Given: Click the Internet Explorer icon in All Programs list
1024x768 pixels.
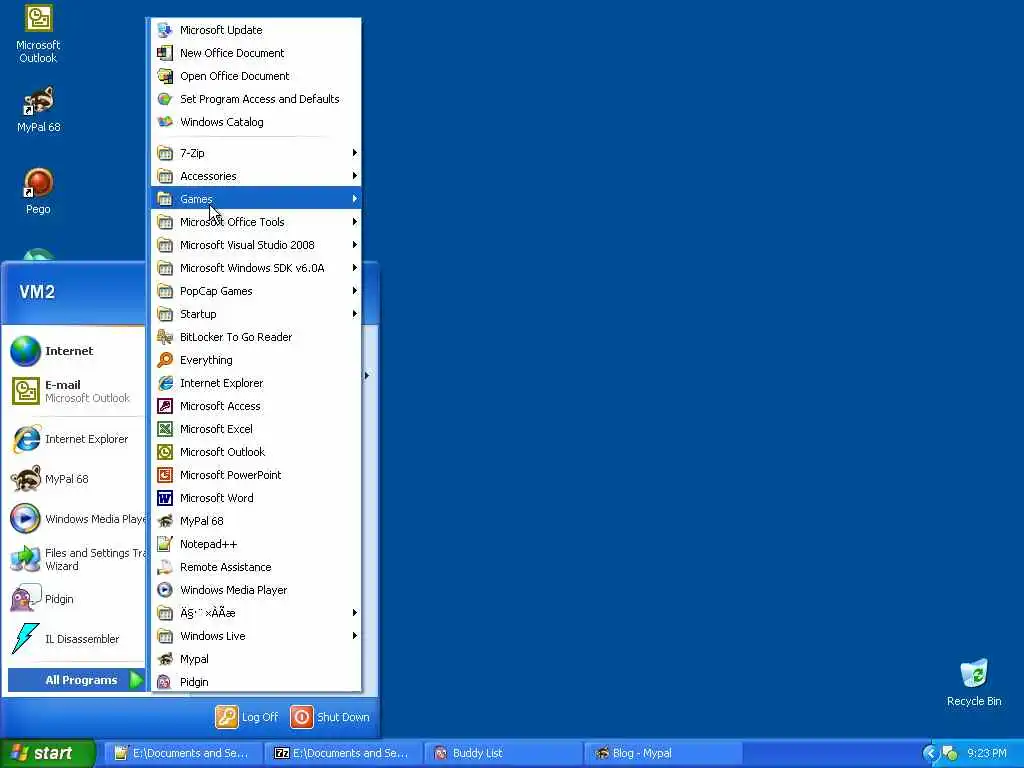Looking at the screenshot, I should pos(165,383).
